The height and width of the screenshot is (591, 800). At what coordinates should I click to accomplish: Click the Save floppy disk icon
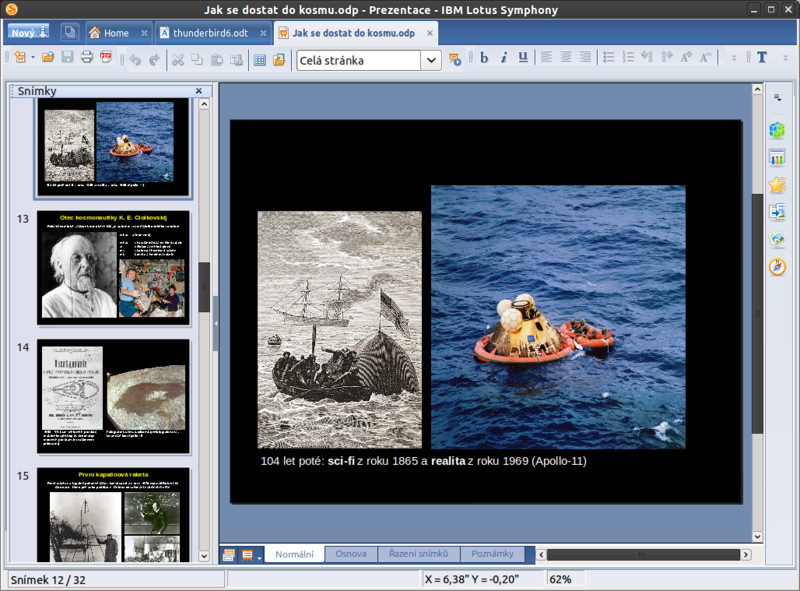(67, 57)
